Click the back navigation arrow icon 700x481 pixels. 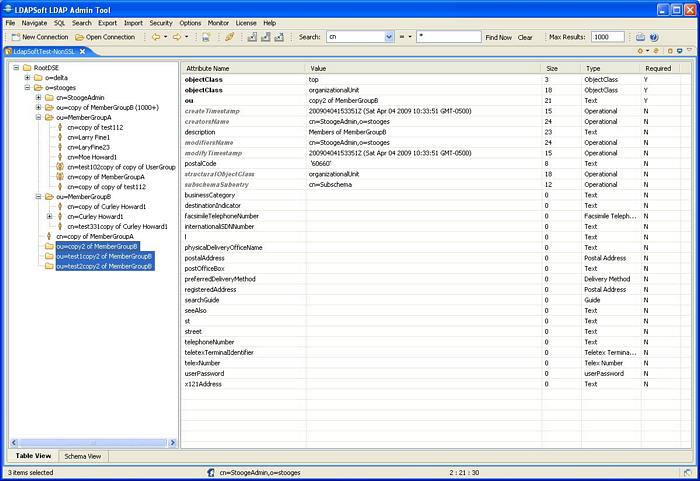(156, 37)
